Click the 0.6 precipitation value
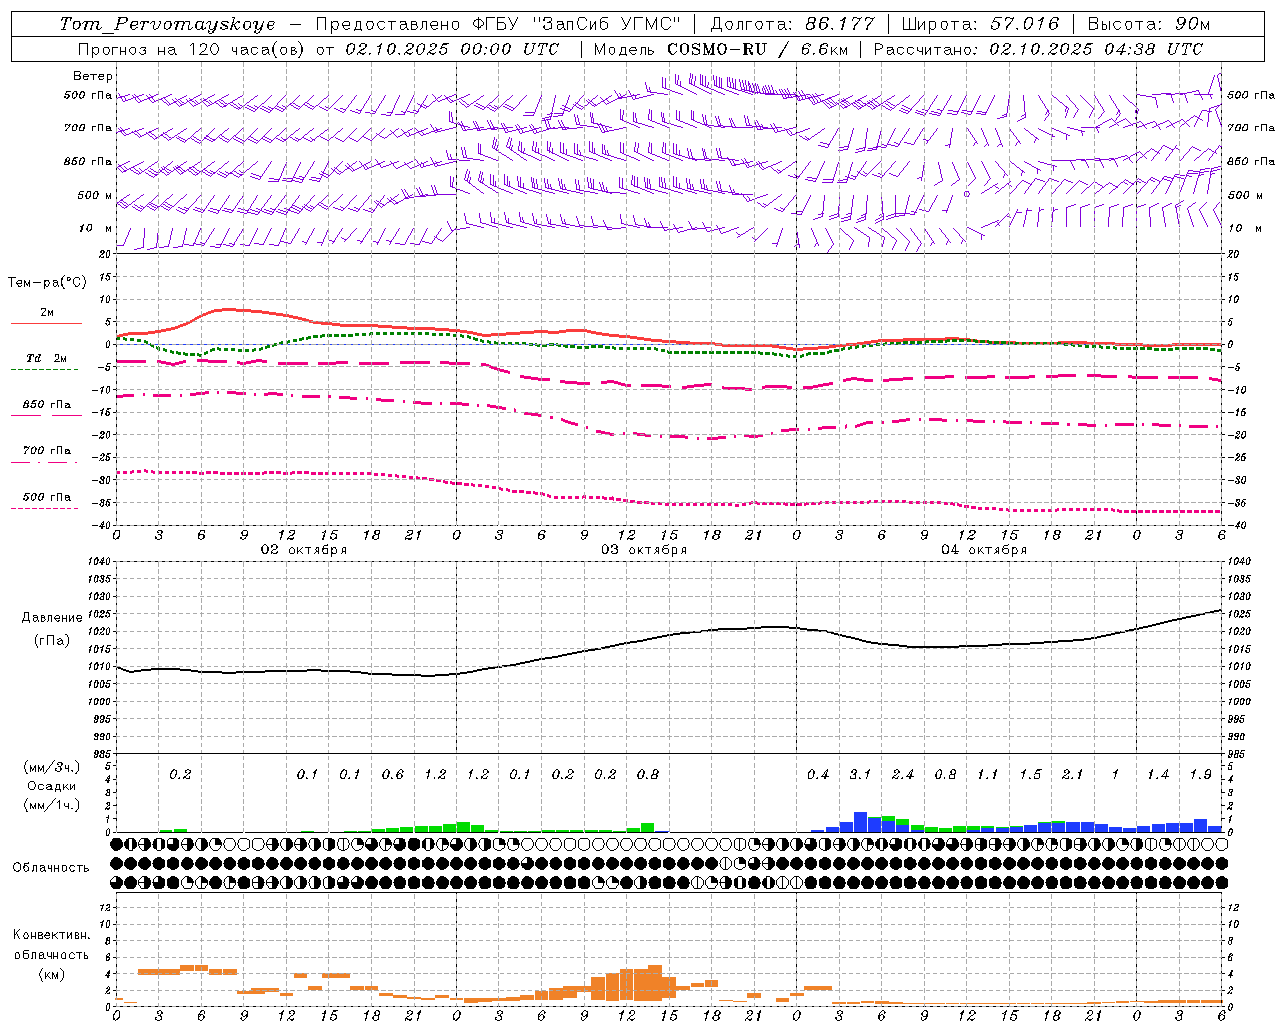This screenshot has width=1280, height=1024. click(x=393, y=775)
